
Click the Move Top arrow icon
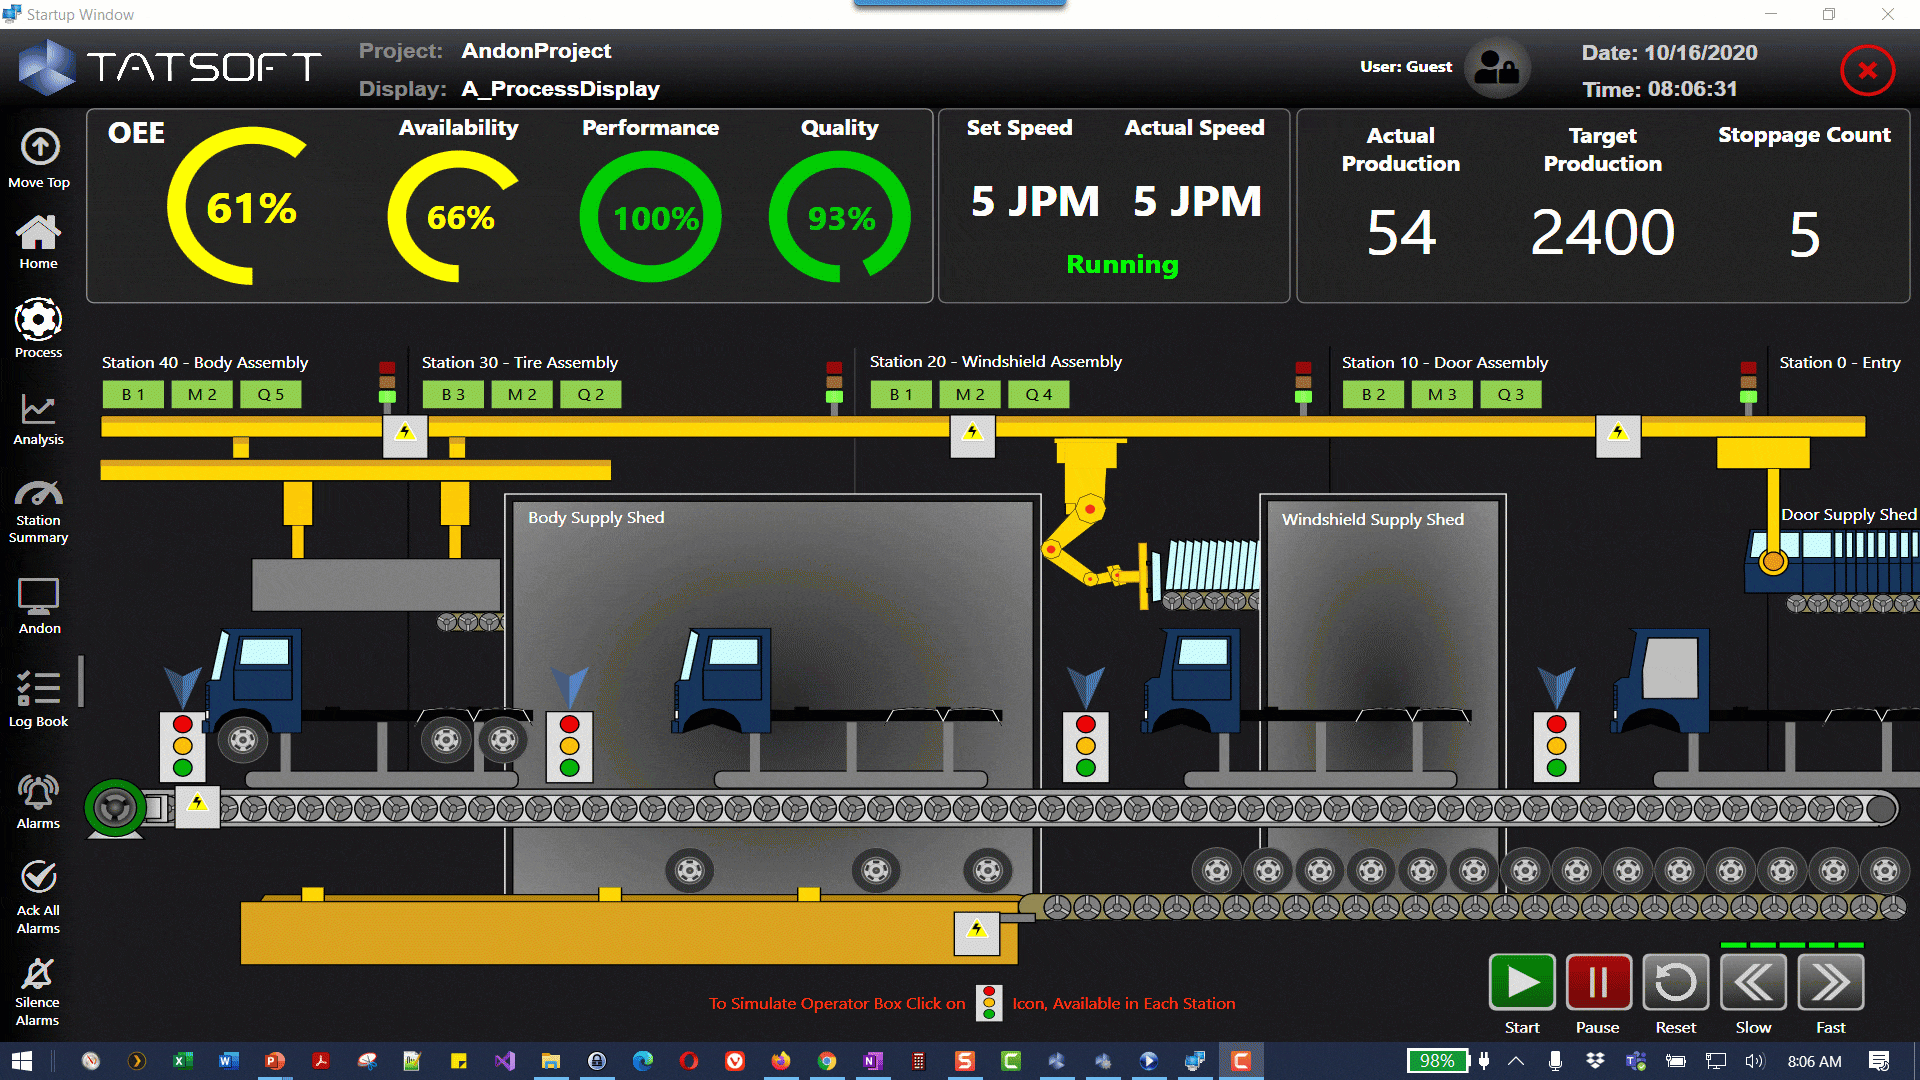pyautogui.click(x=39, y=148)
